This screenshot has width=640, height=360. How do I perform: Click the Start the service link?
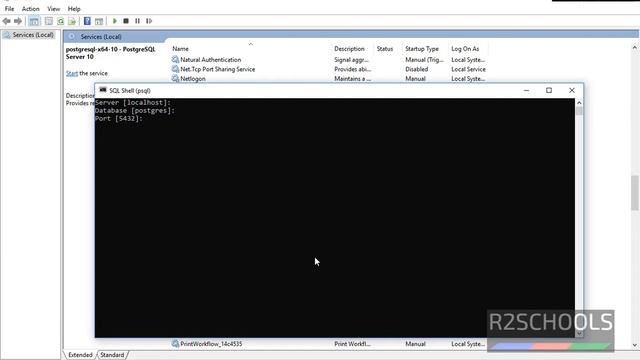coord(72,73)
